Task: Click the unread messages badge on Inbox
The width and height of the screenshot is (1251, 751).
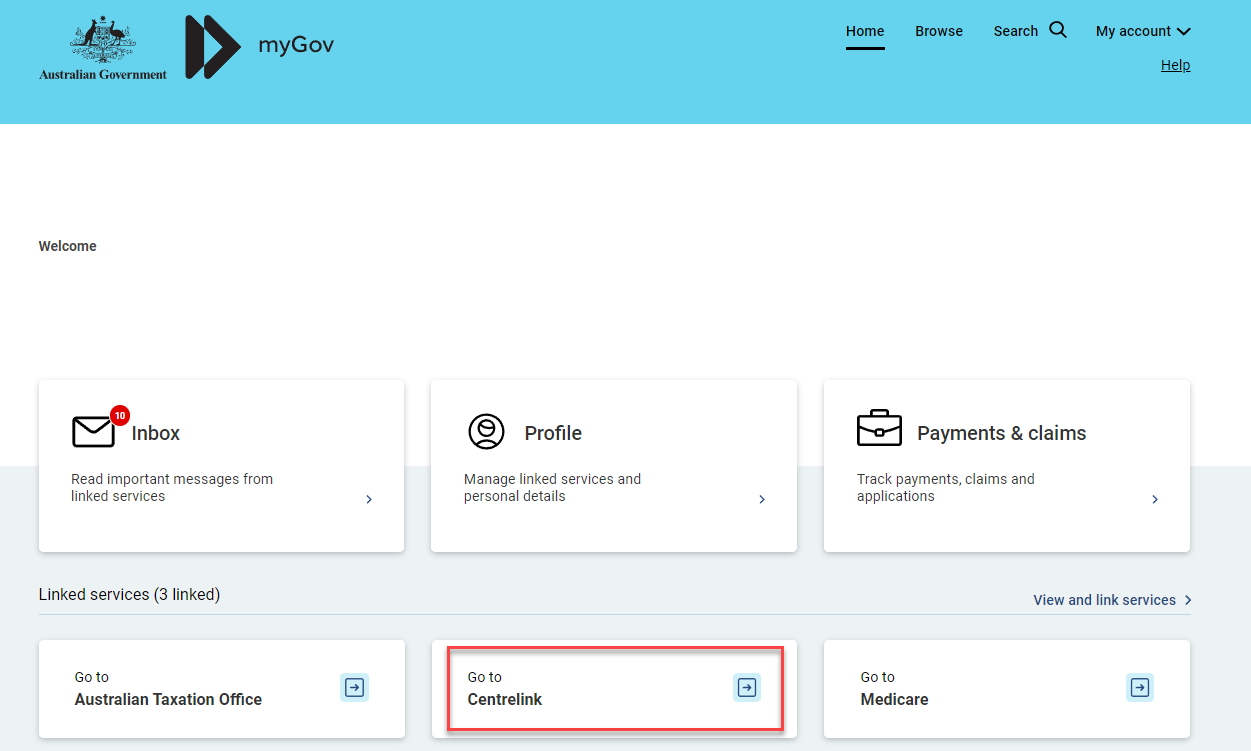Action: point(120,414)
